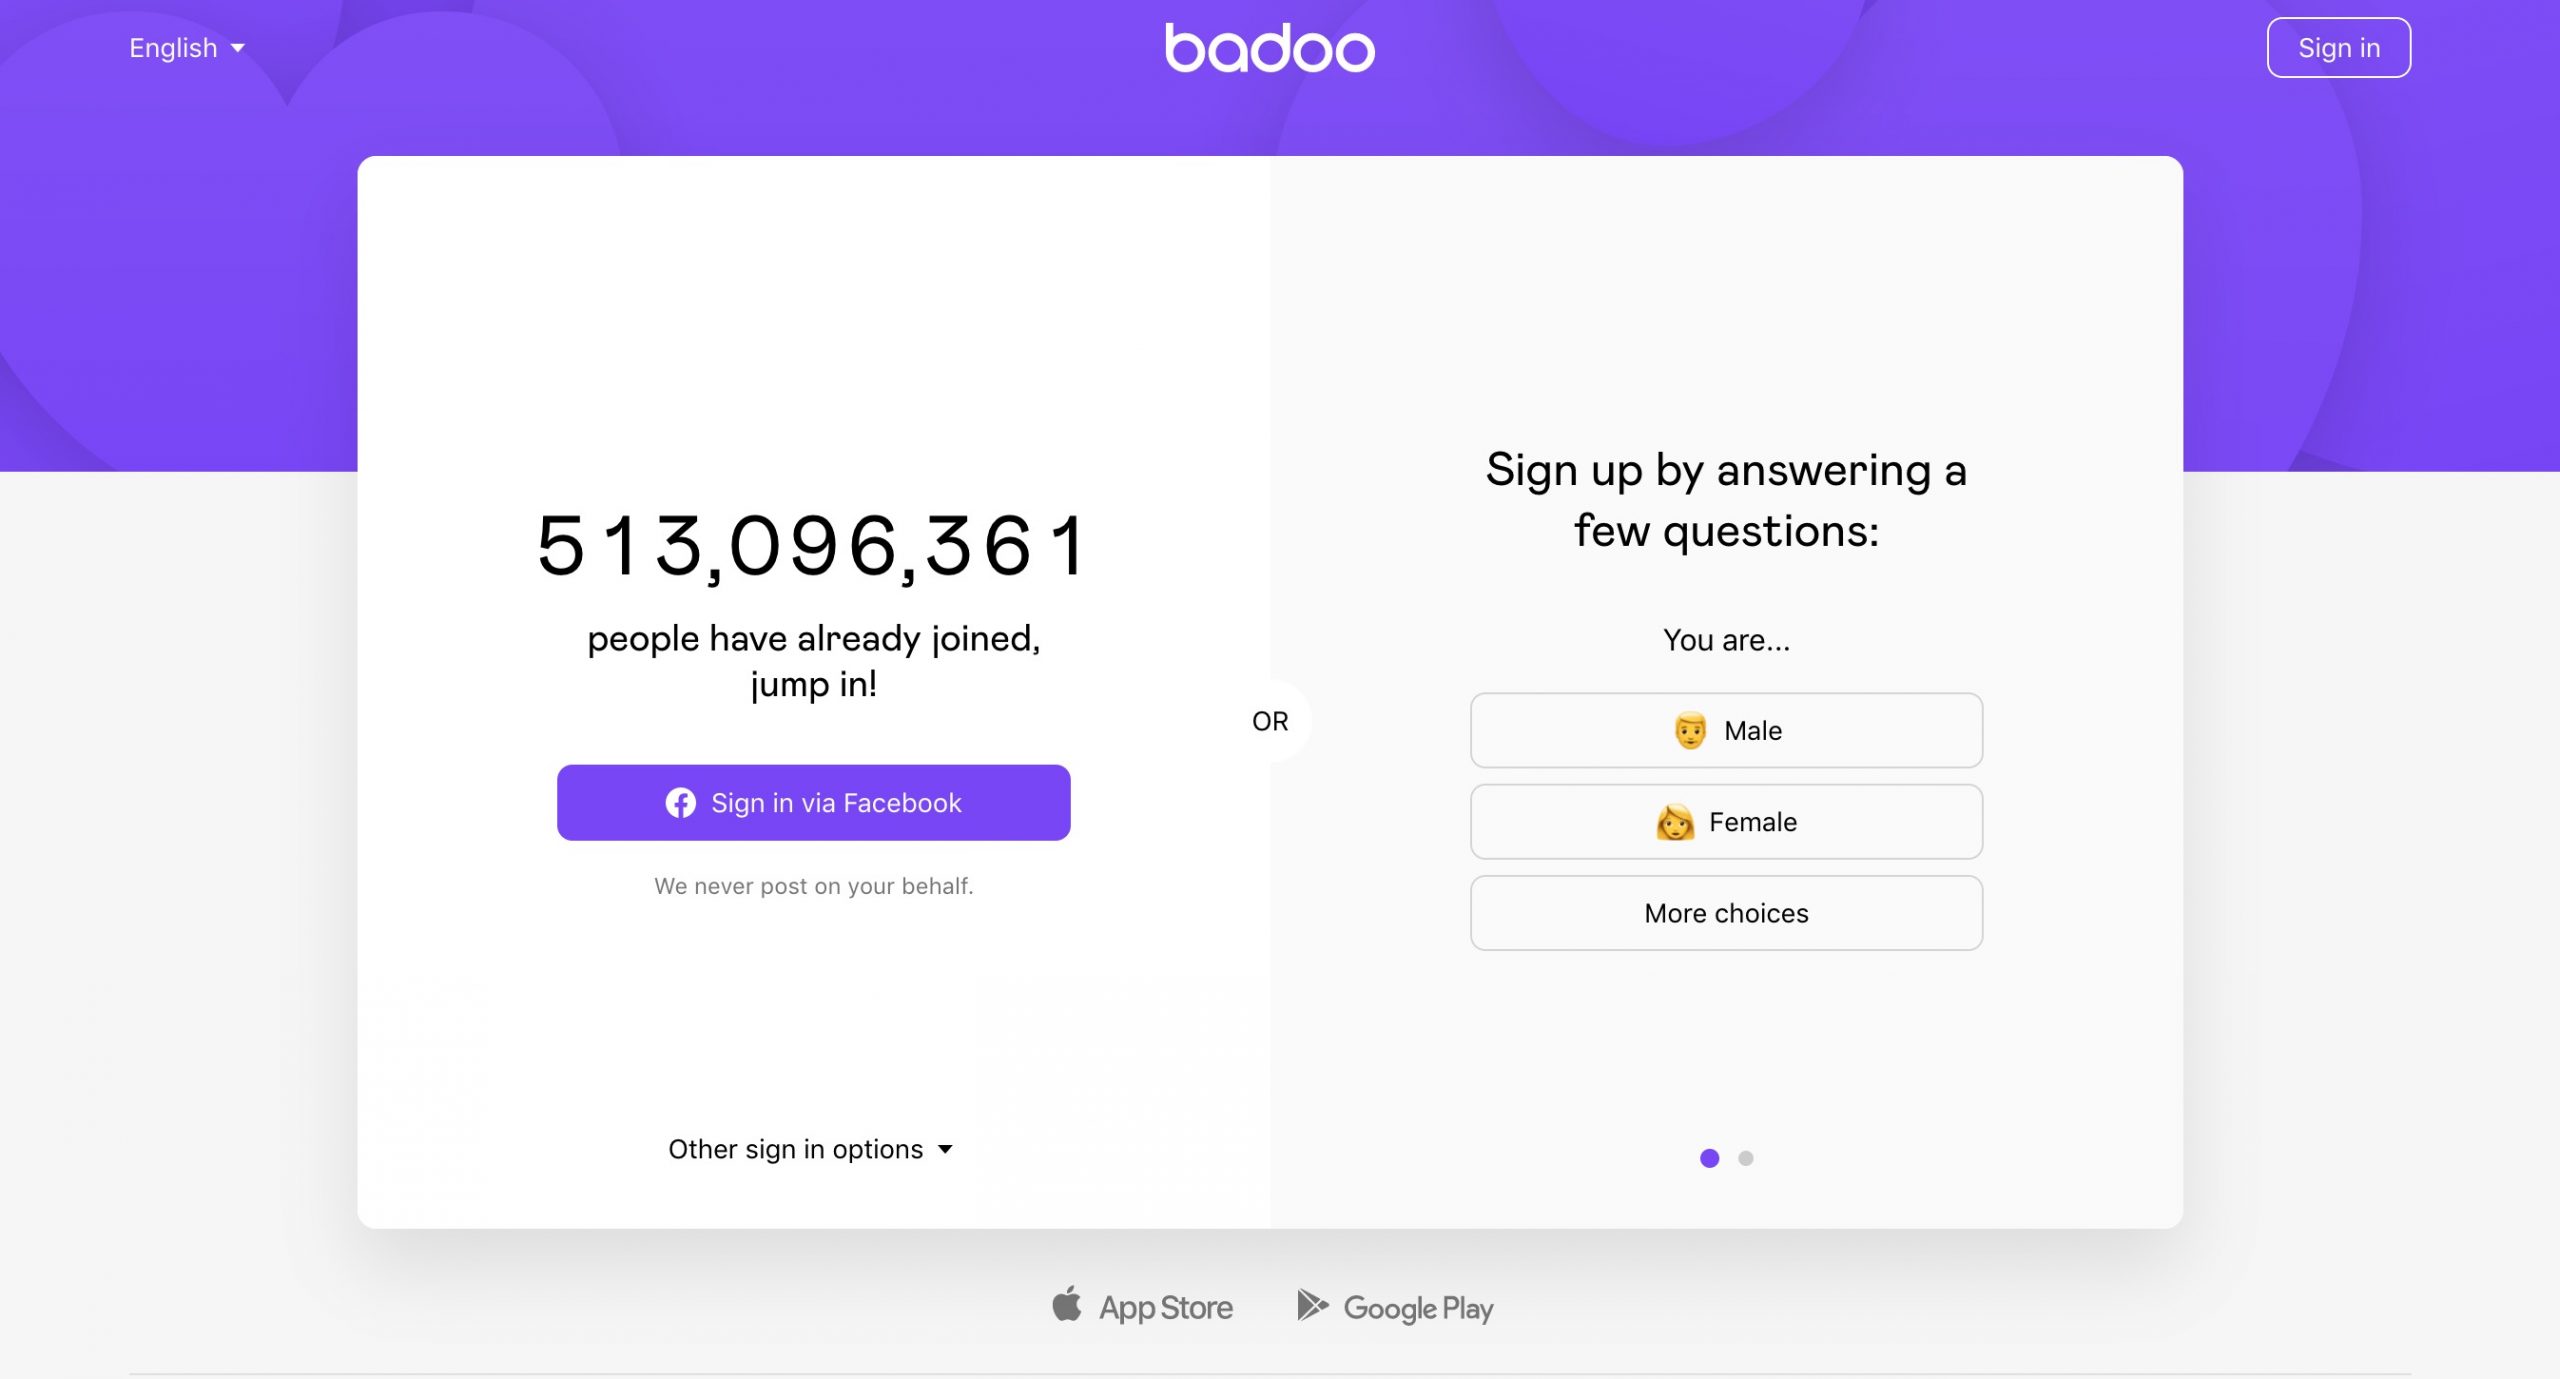Click the Sign in button top right
Screen dimensions: 2560x1379
click(x=2339, y=46)
